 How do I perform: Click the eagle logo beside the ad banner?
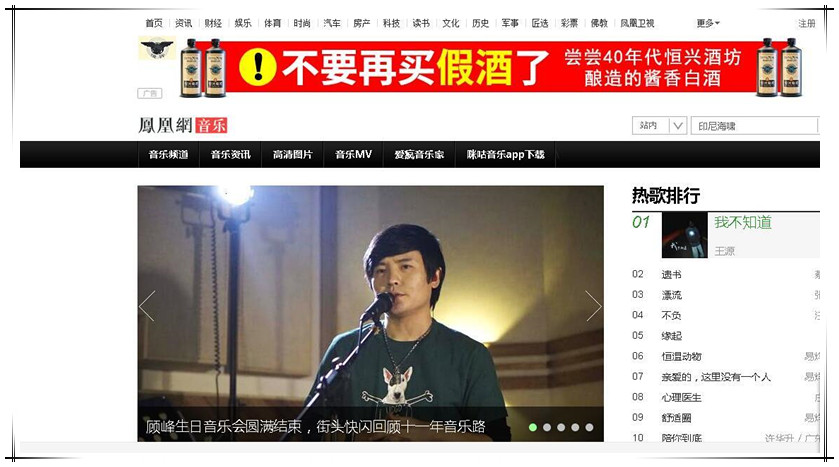[157, 48]
